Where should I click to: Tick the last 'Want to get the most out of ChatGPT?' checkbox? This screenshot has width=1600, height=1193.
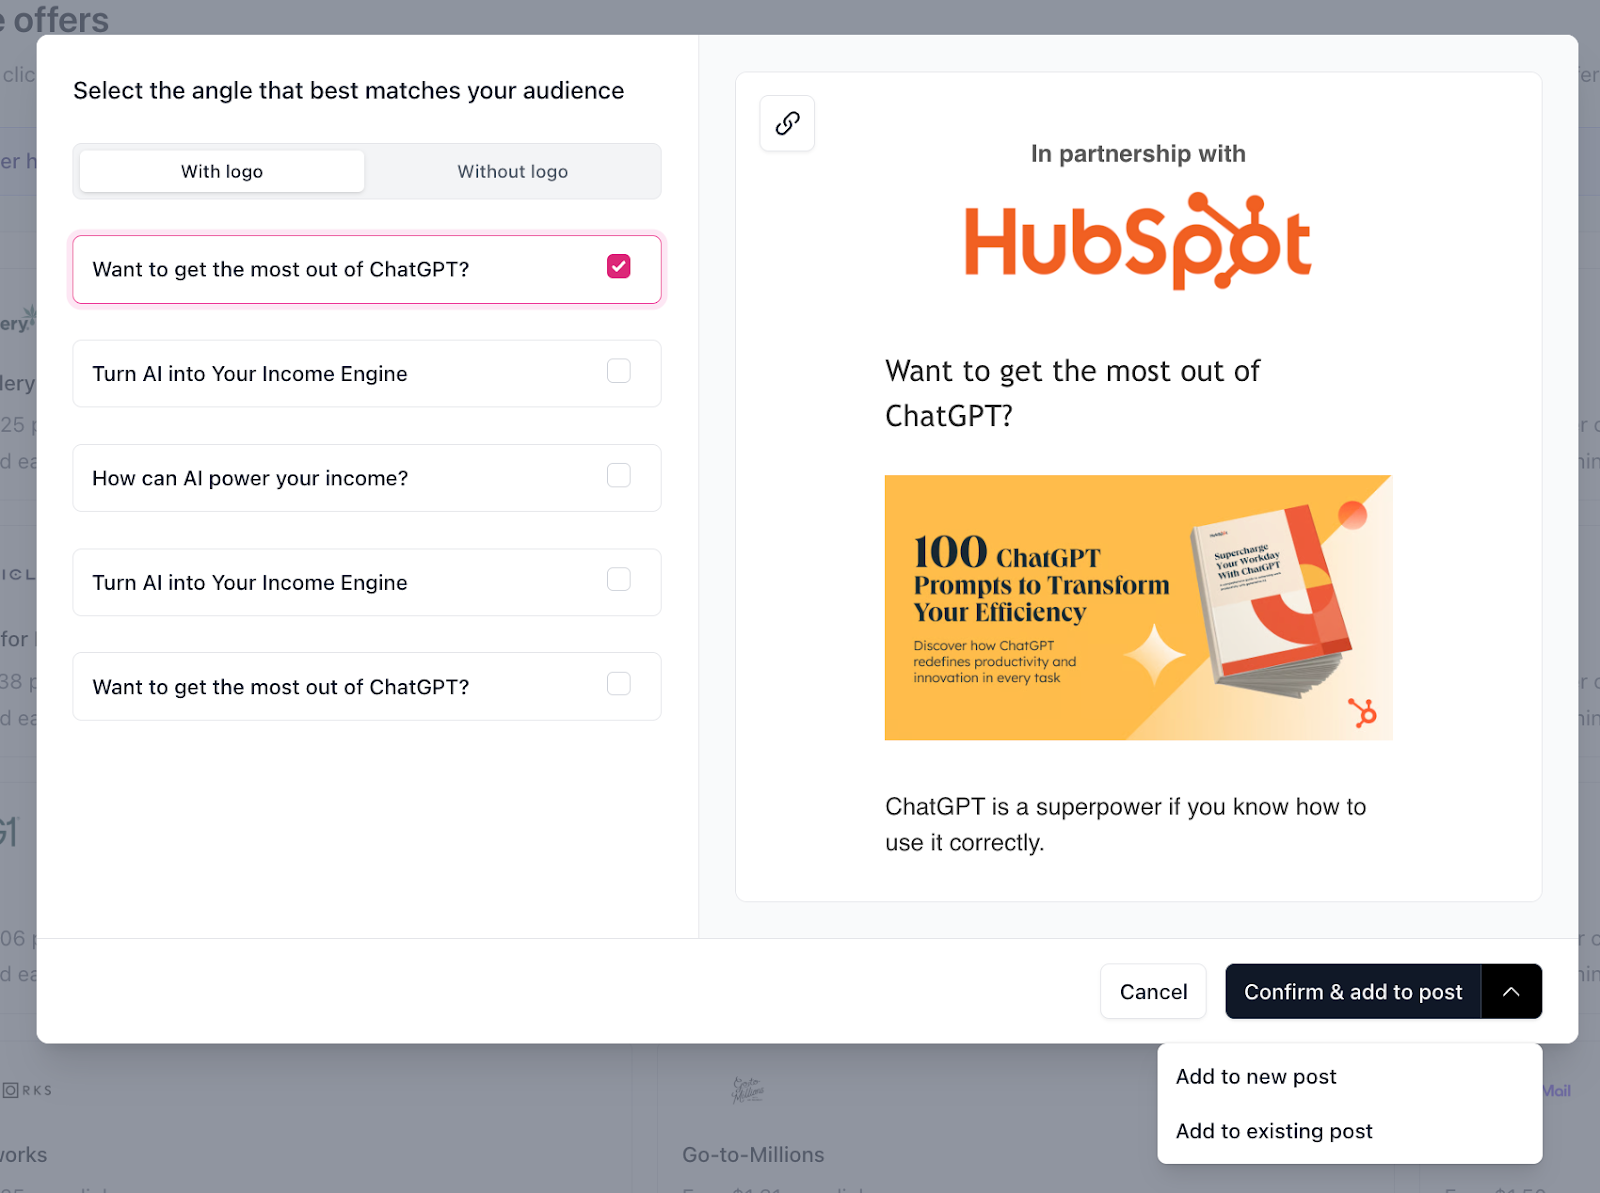[x=618, y=684]
